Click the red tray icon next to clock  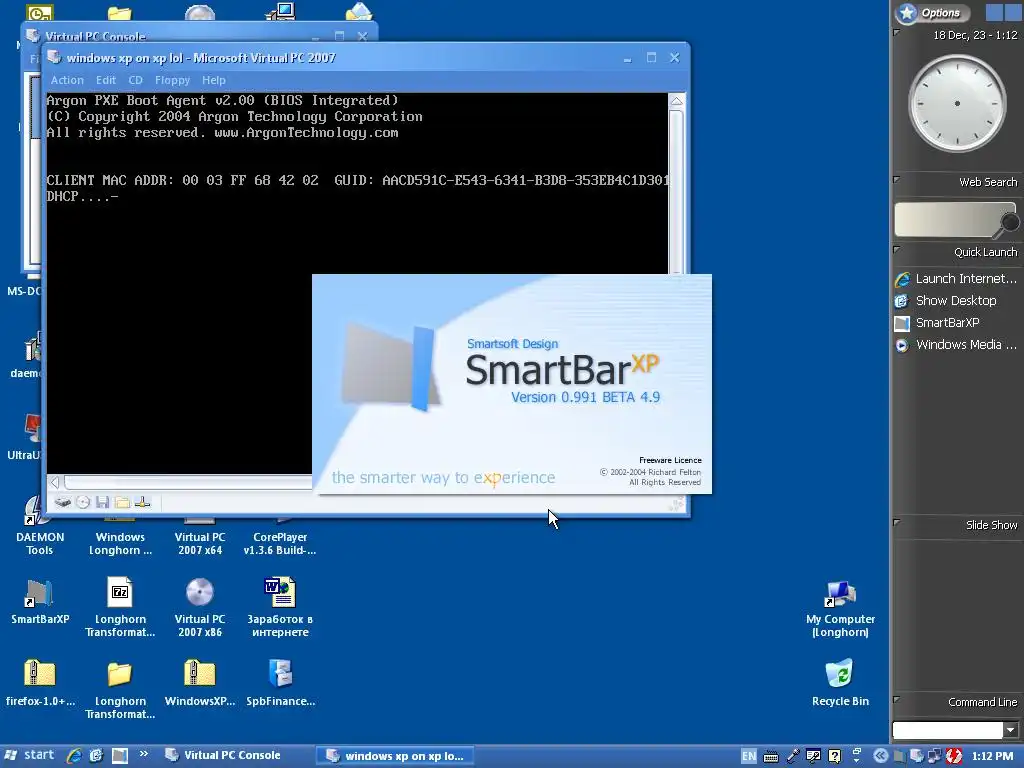click(x=954, y=756)
